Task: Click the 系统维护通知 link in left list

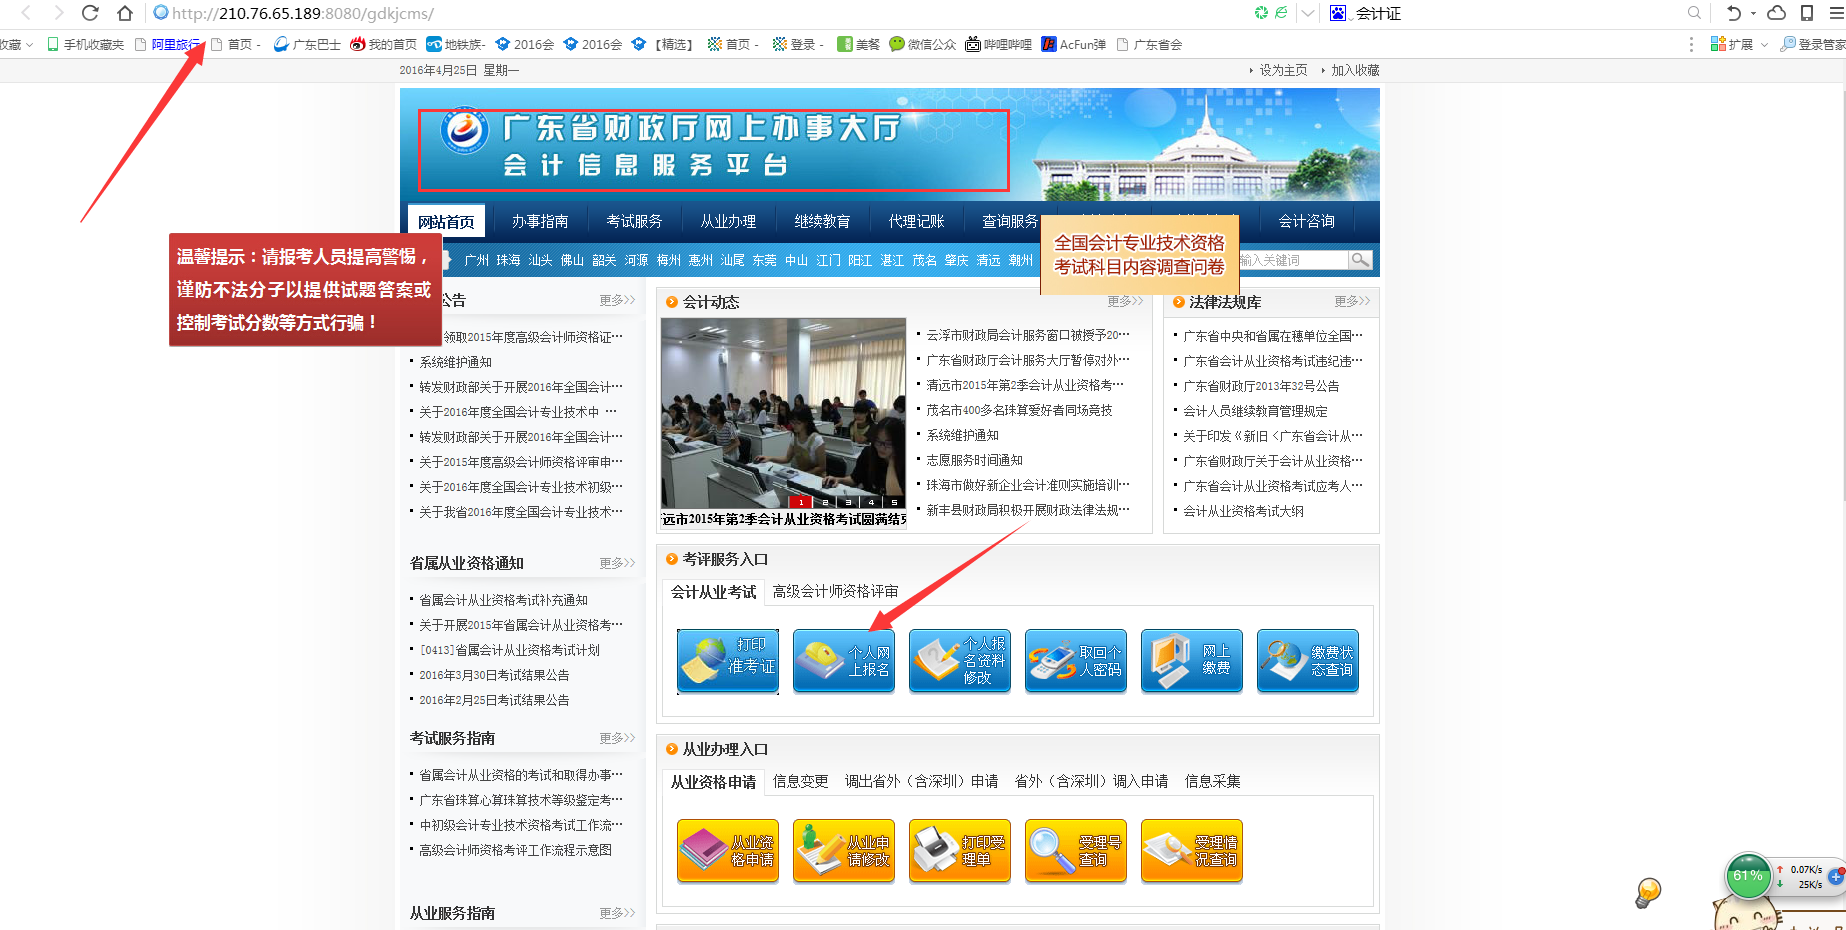Action: coord(455,362)
